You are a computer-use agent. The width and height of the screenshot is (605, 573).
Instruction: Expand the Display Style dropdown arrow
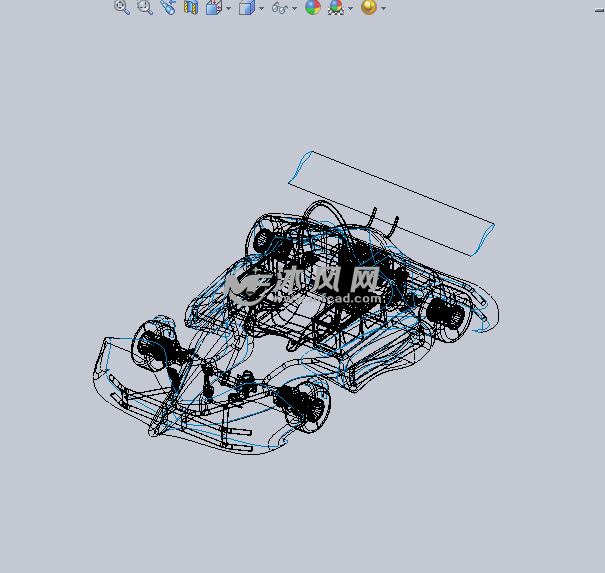261,9
